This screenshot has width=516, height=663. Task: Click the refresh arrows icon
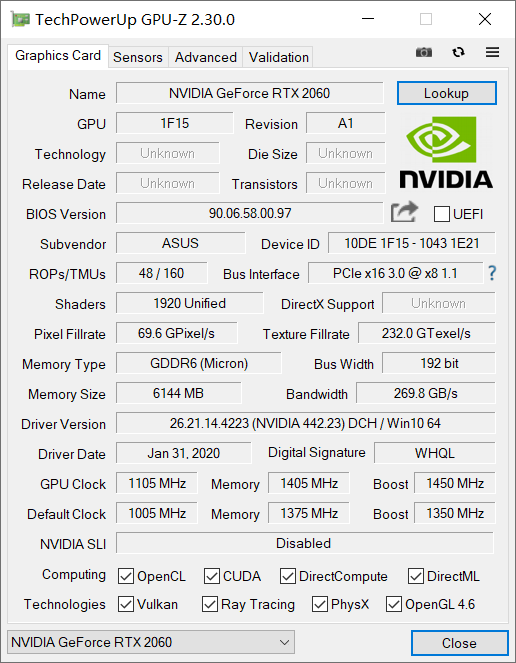pos(458,52)
